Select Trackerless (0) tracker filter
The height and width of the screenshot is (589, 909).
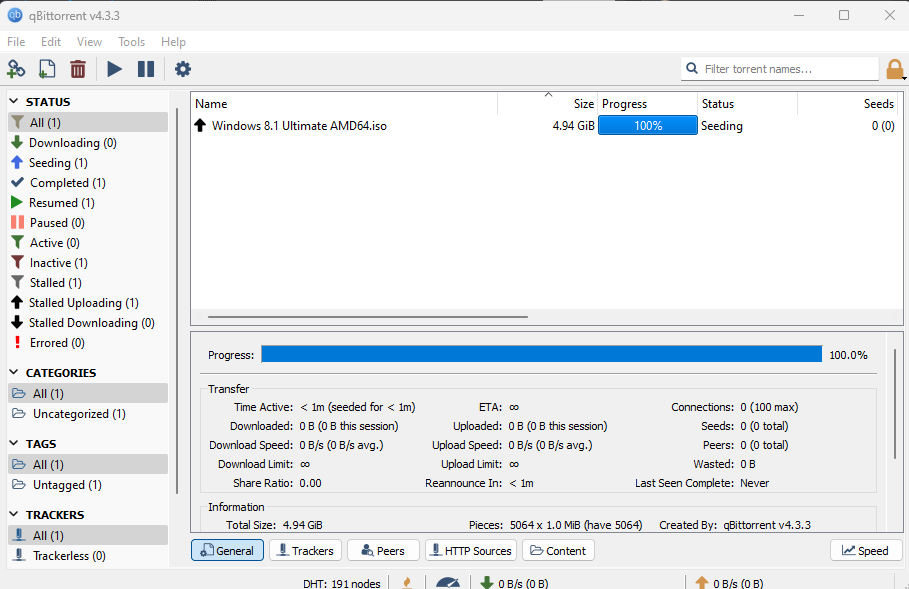(x=88, y=556)
